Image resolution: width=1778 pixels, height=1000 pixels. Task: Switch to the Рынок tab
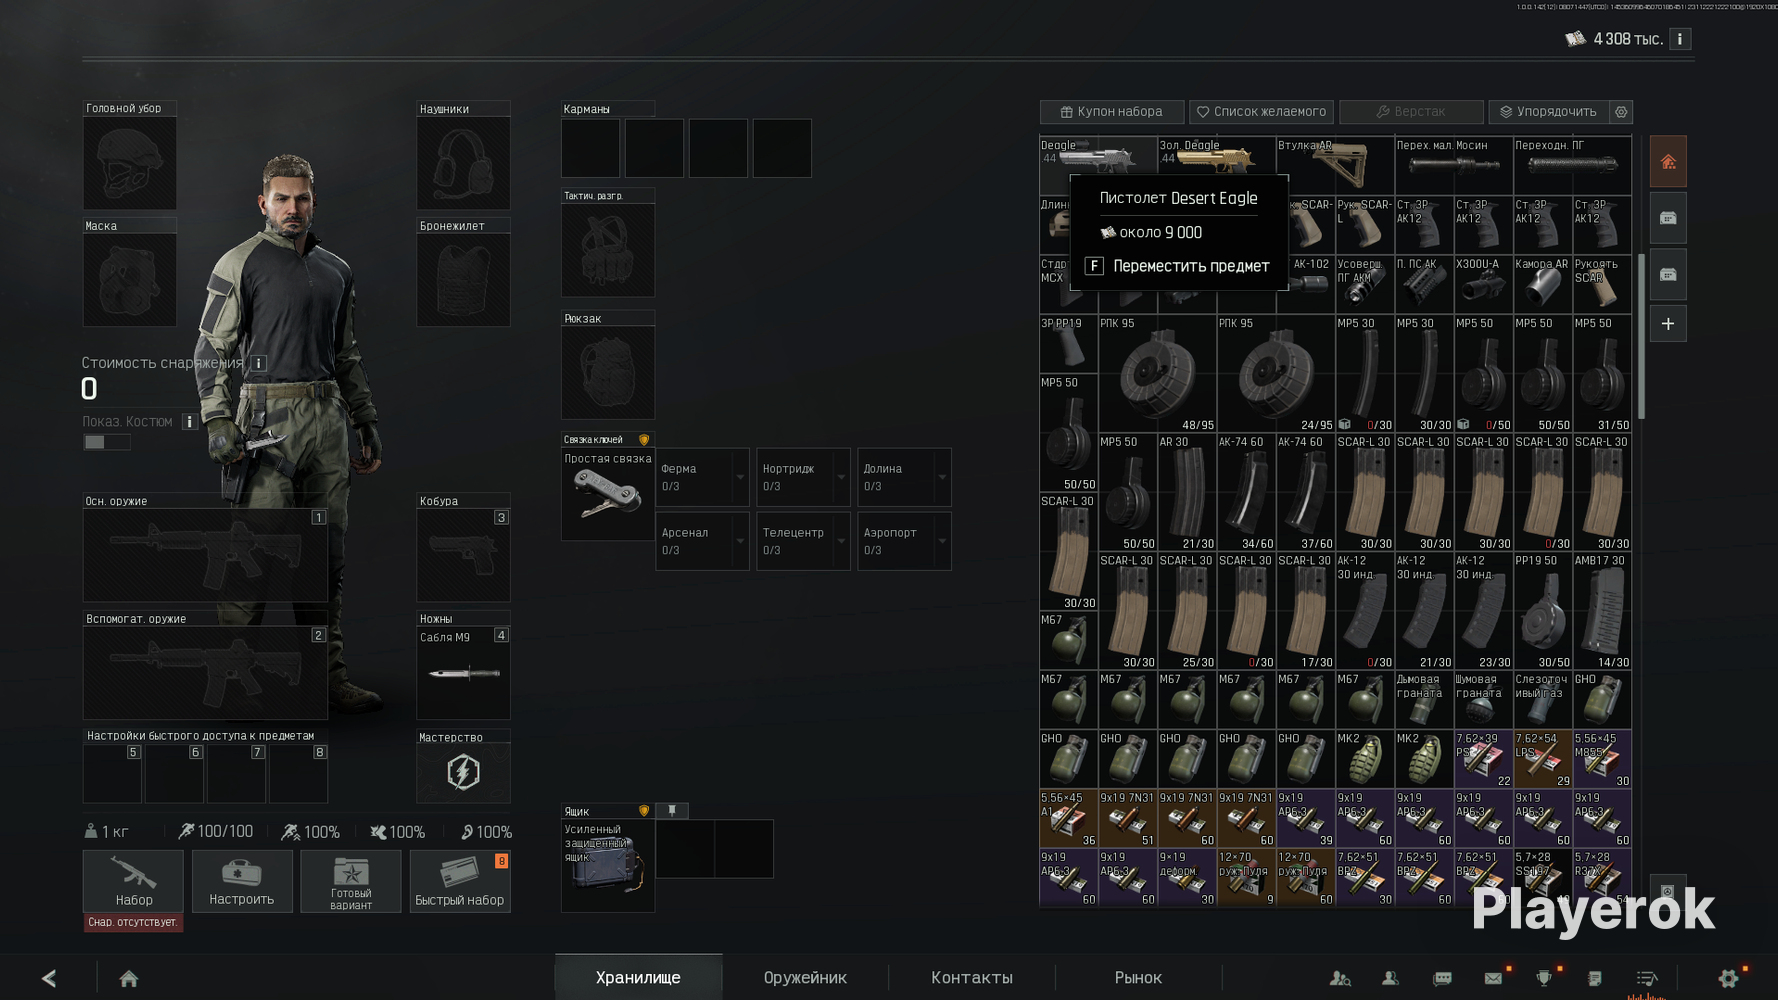(x=1138, y=978)
